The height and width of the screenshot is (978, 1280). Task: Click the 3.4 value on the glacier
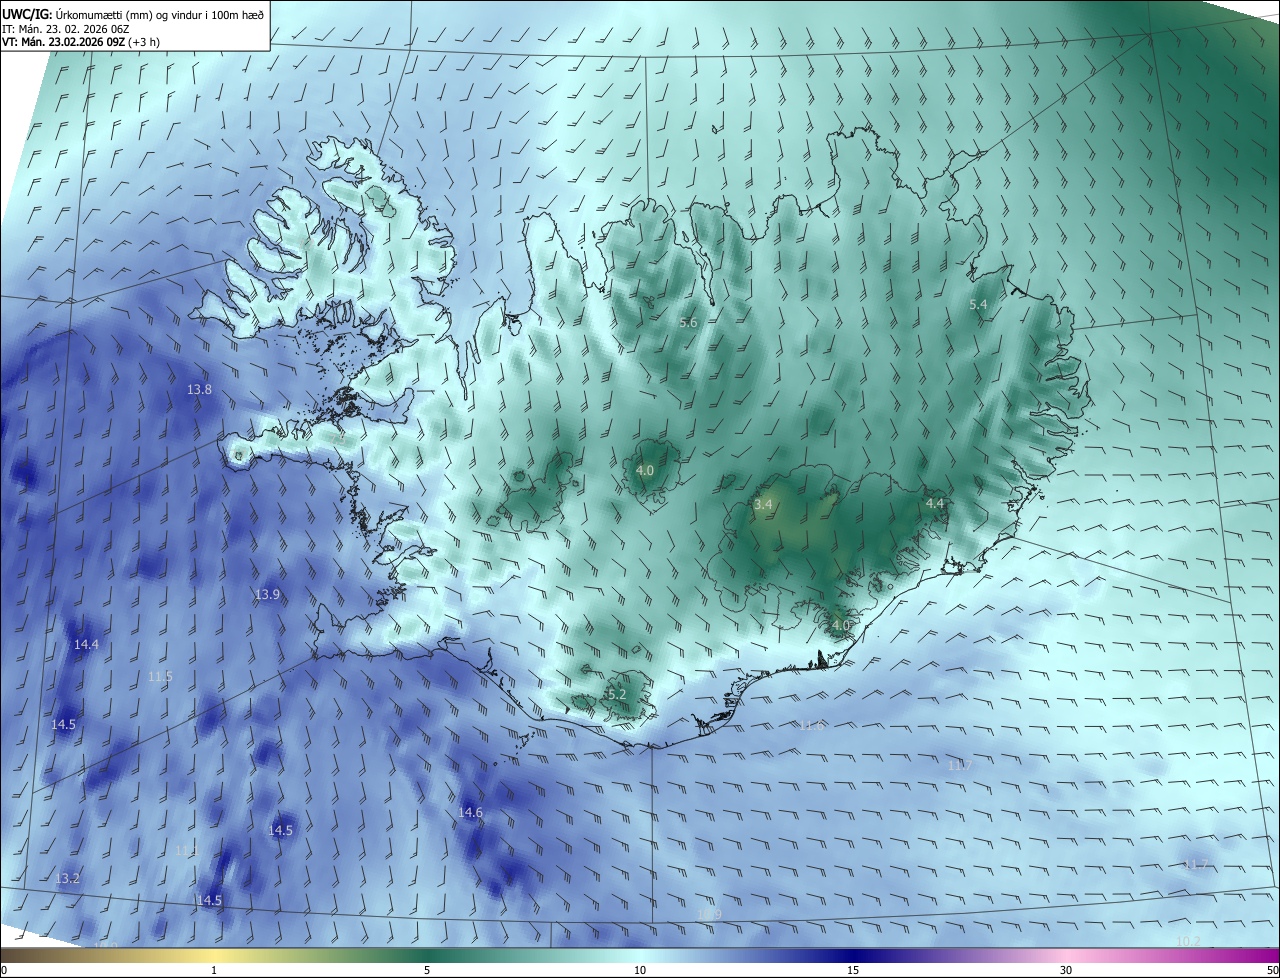763,505
